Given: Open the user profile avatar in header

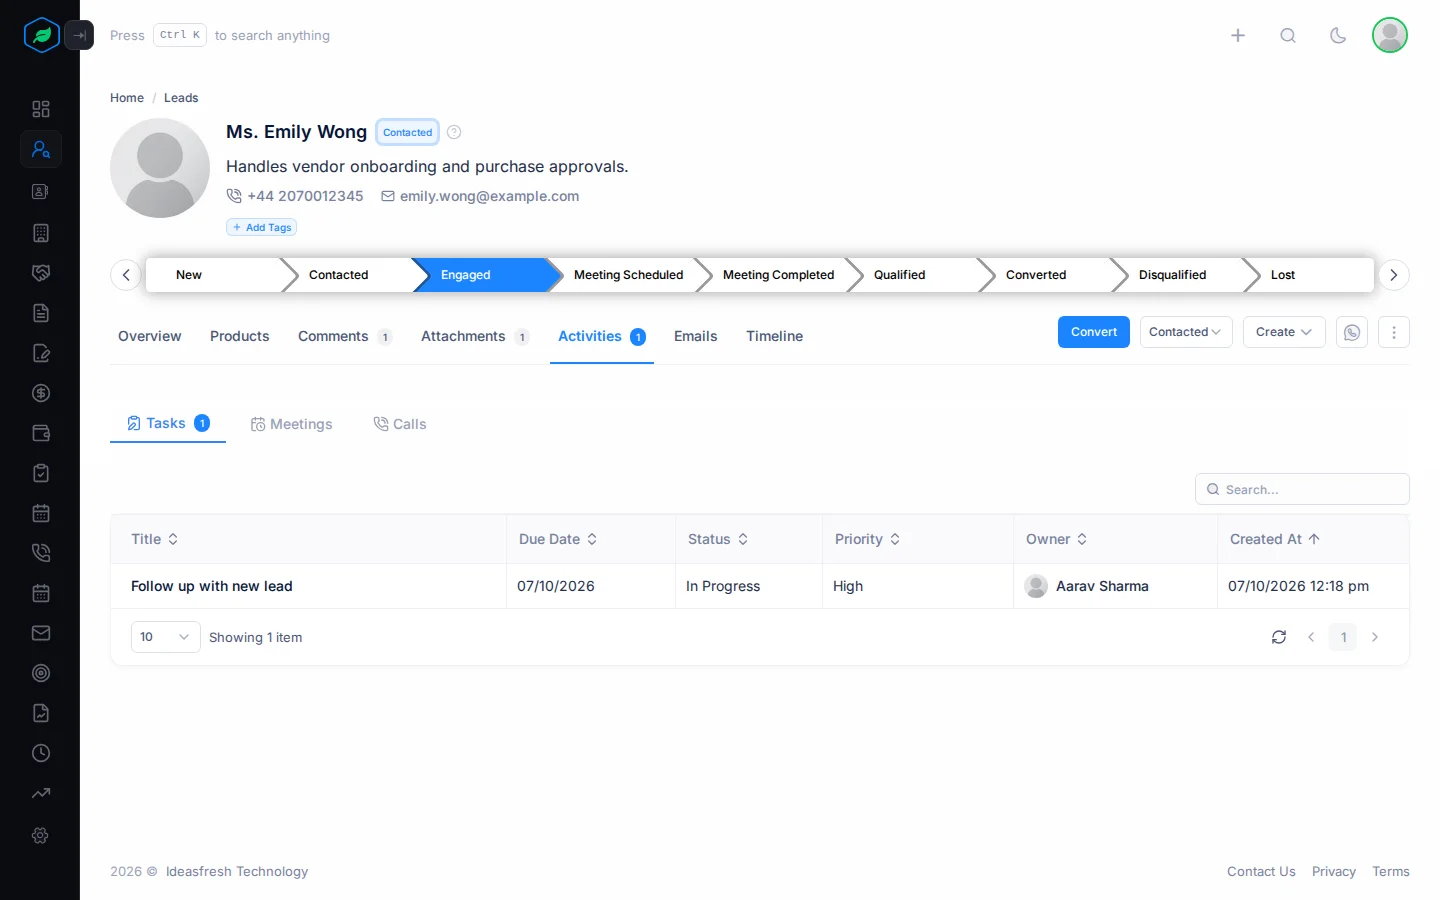Looking at the screenshot, I should [1390, 35].
